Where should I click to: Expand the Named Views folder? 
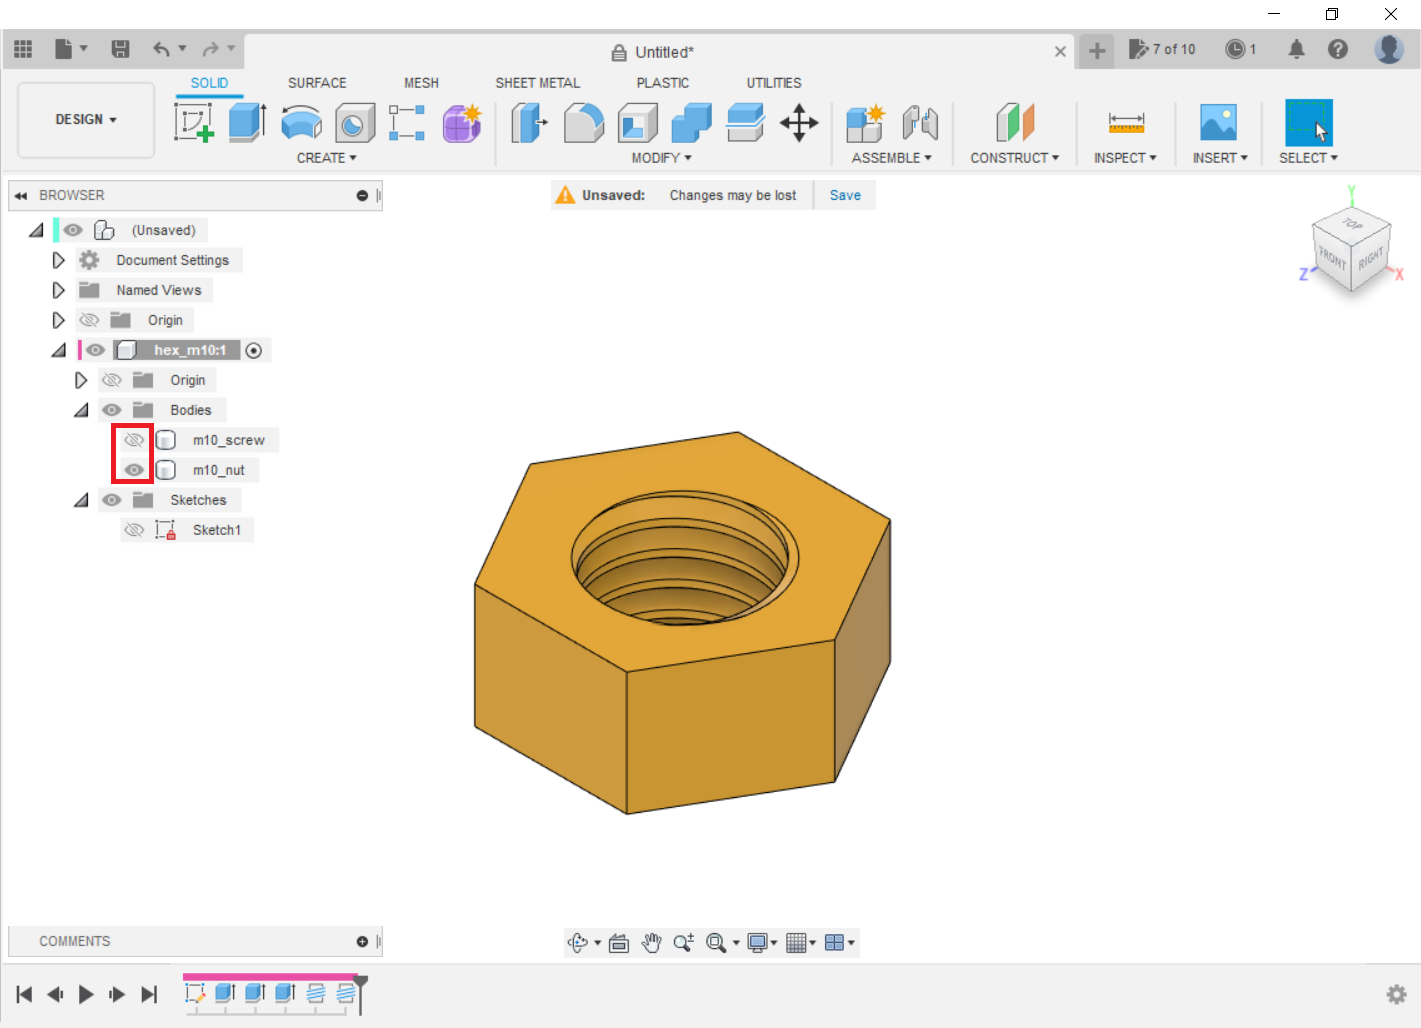[x=58, y=290]
